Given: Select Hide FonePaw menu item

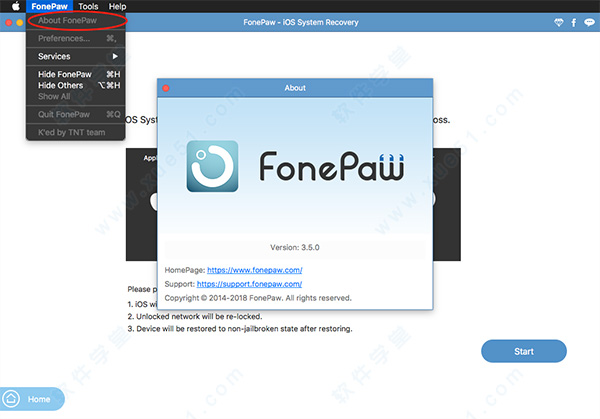Looking at the screenshot, I should 76,74.
